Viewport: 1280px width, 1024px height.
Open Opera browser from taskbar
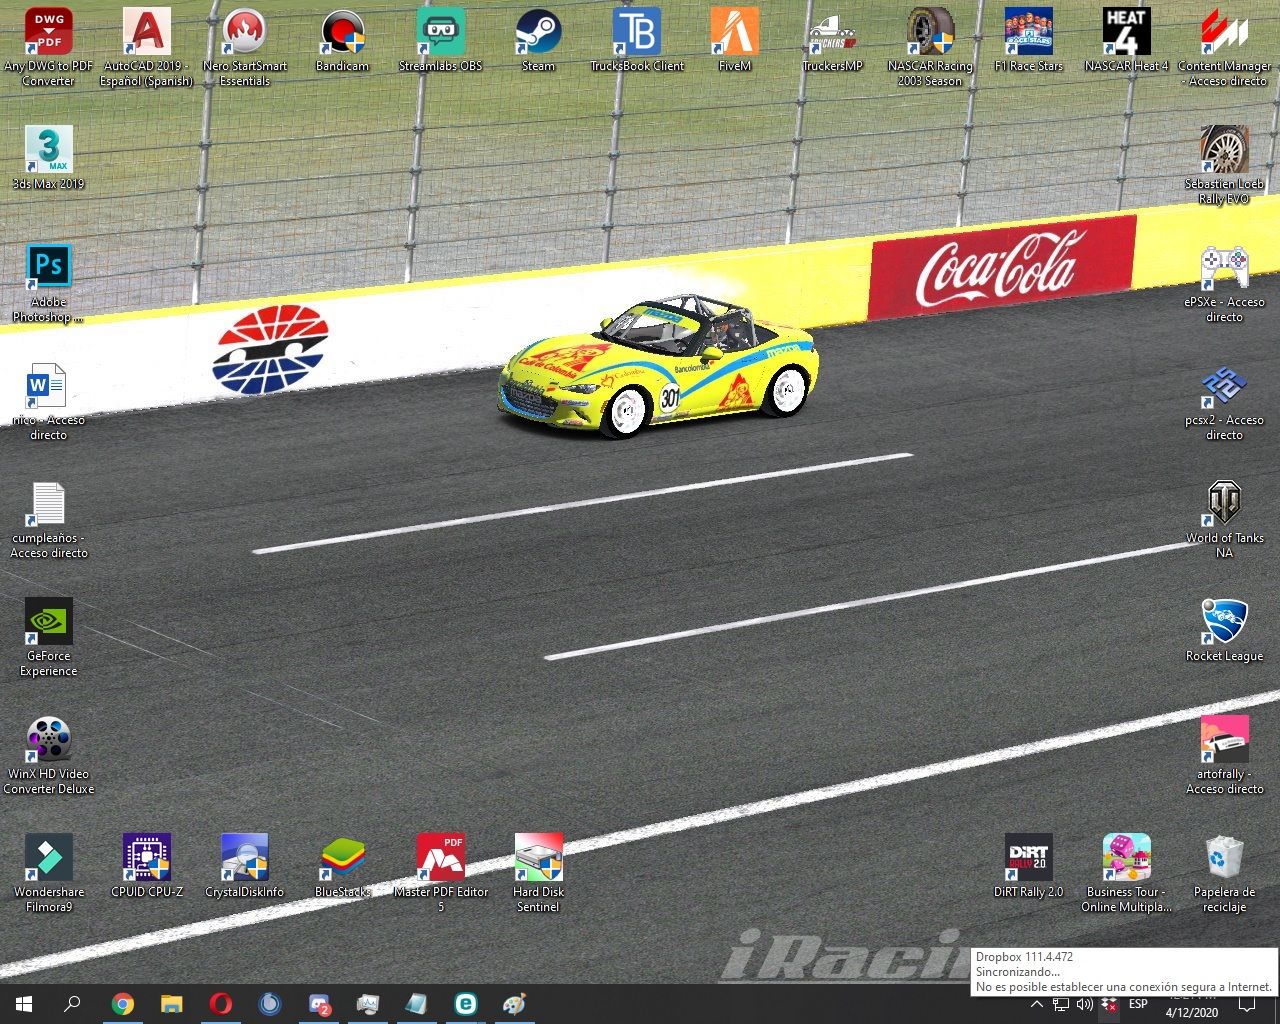220,1004
